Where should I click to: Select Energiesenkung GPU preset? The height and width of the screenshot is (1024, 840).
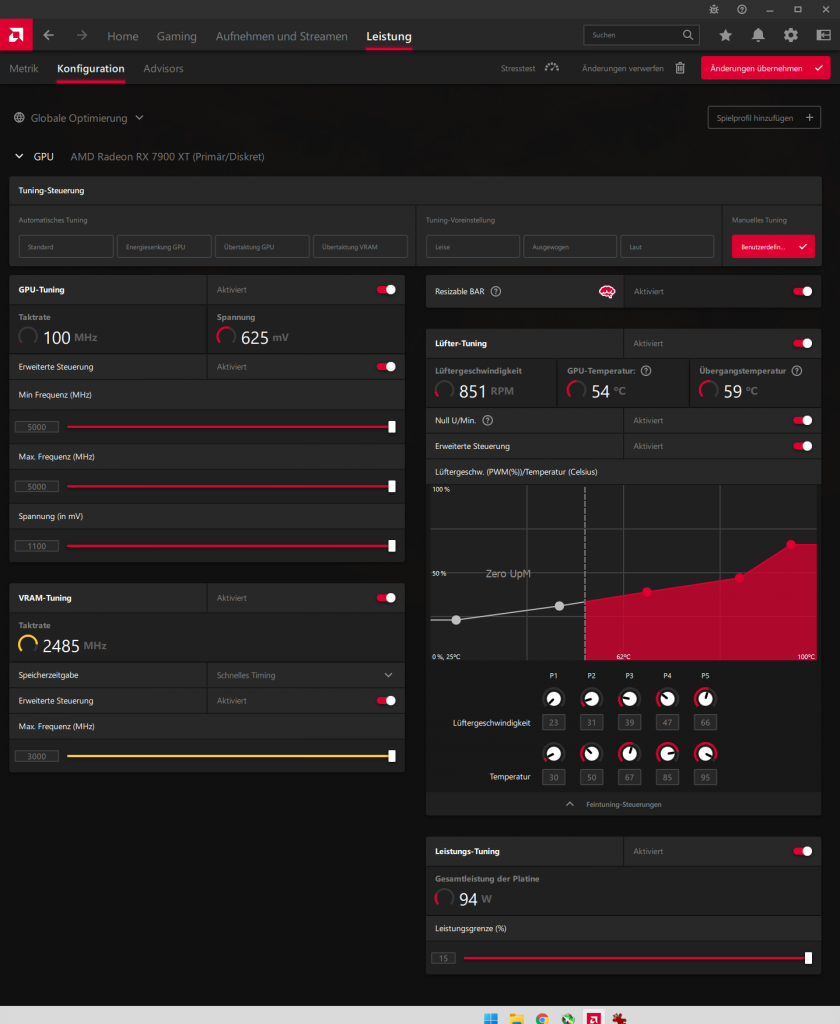[x=164, y=247]
